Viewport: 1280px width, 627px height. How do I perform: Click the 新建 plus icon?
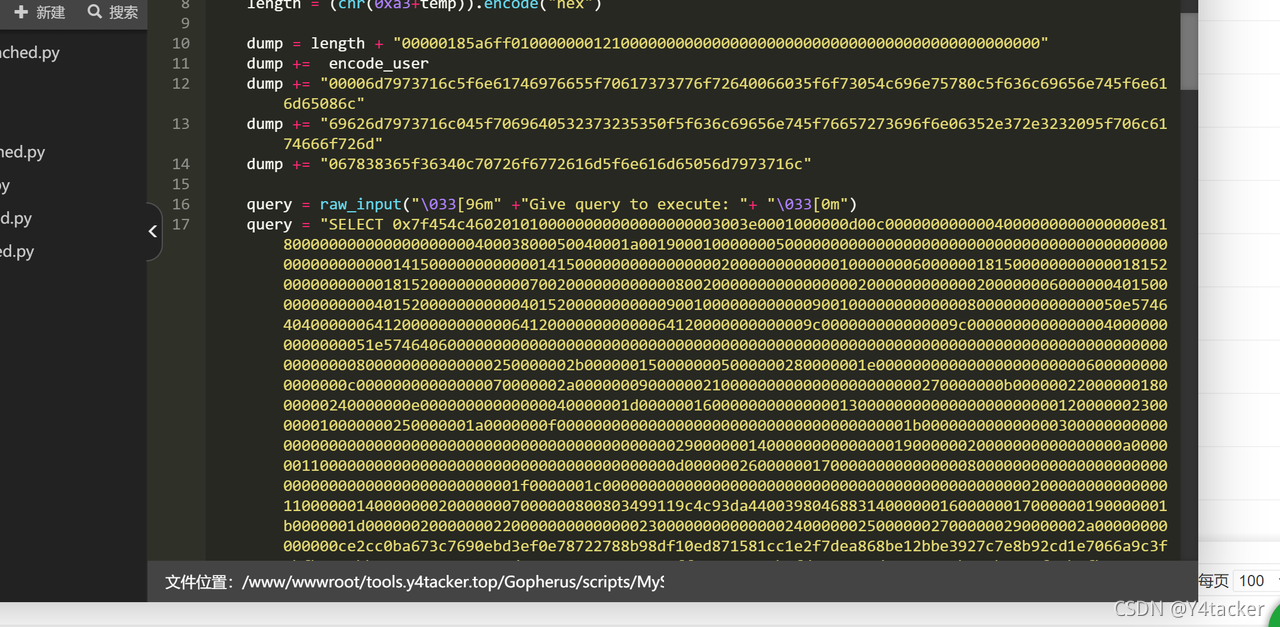click(x=20, y=12)
